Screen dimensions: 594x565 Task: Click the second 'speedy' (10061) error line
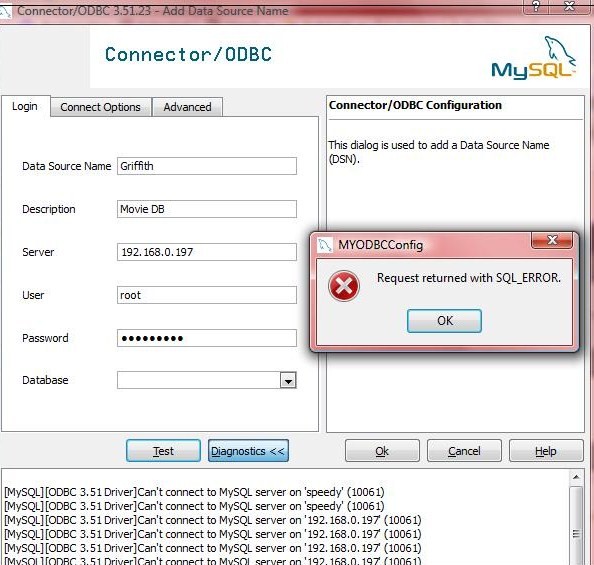click(194, 506)
